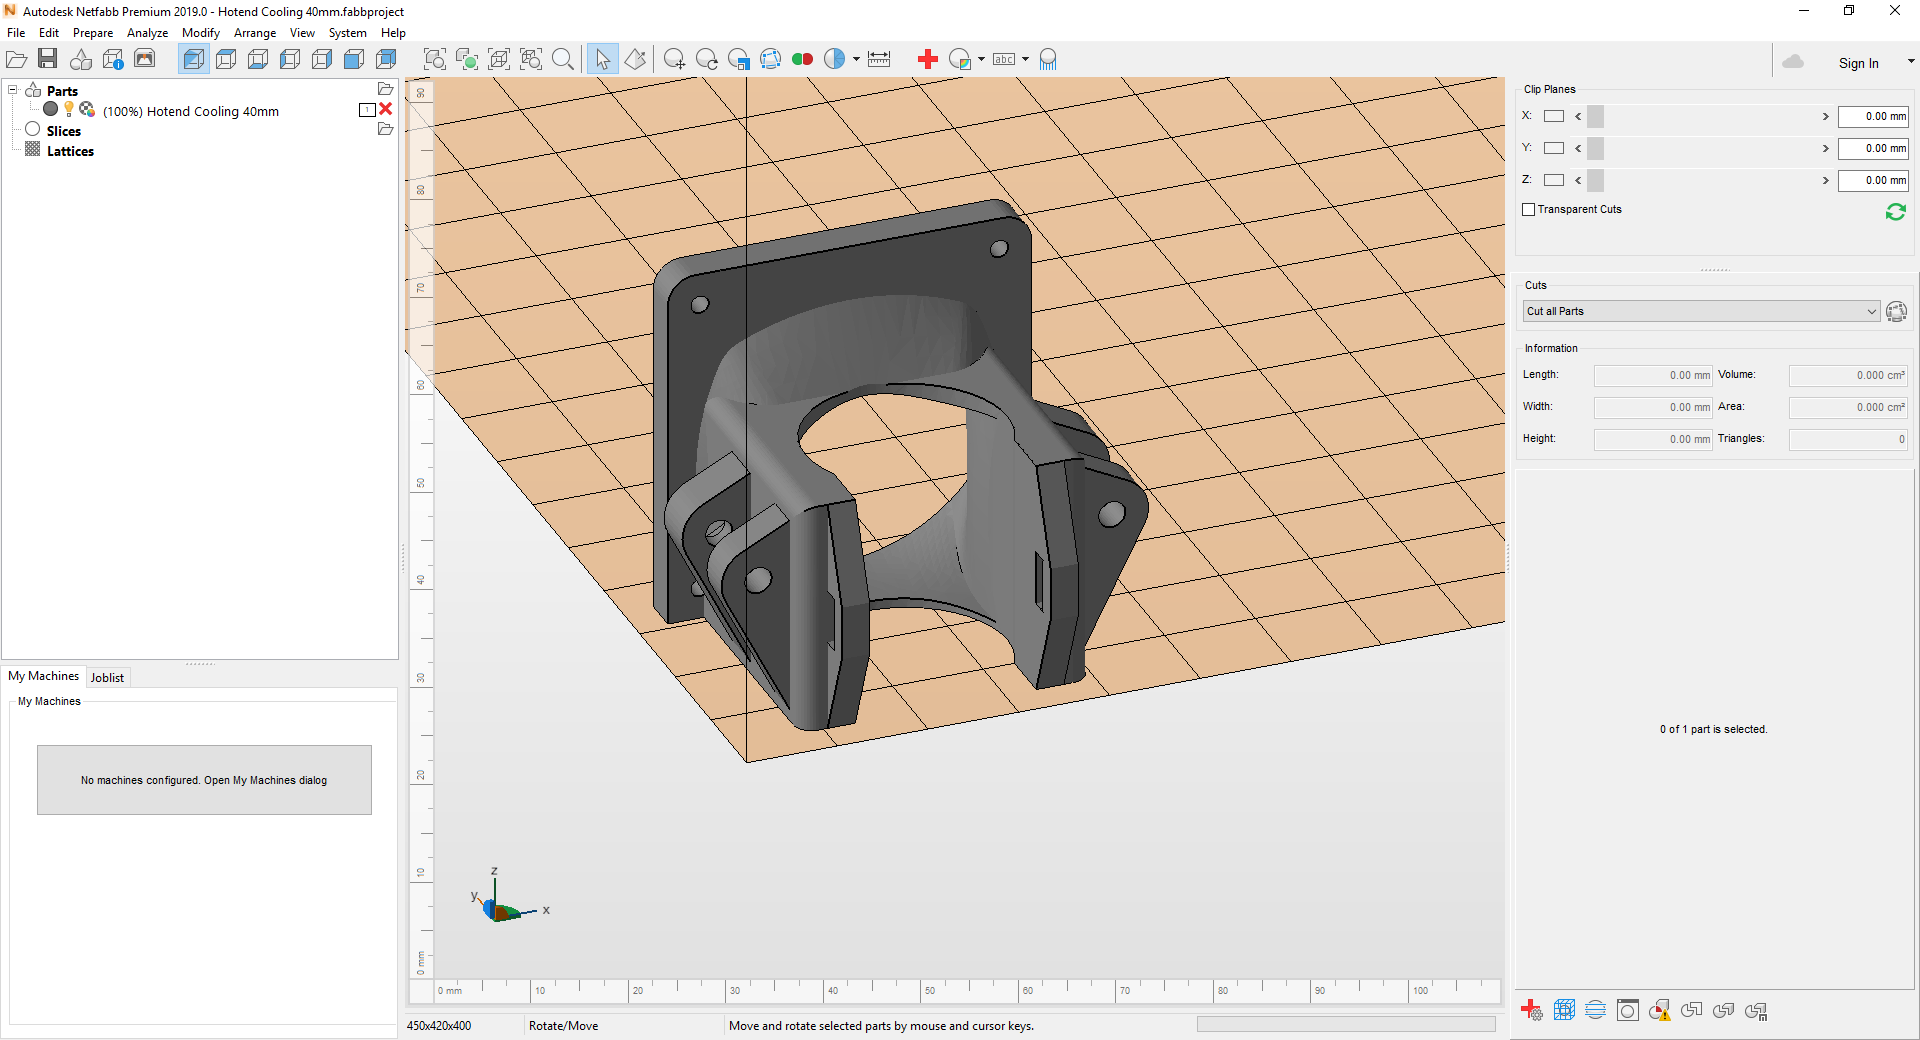Click the green refresh clip planes icon
Screen dimensions: 1920x1040
[1895, 212]
